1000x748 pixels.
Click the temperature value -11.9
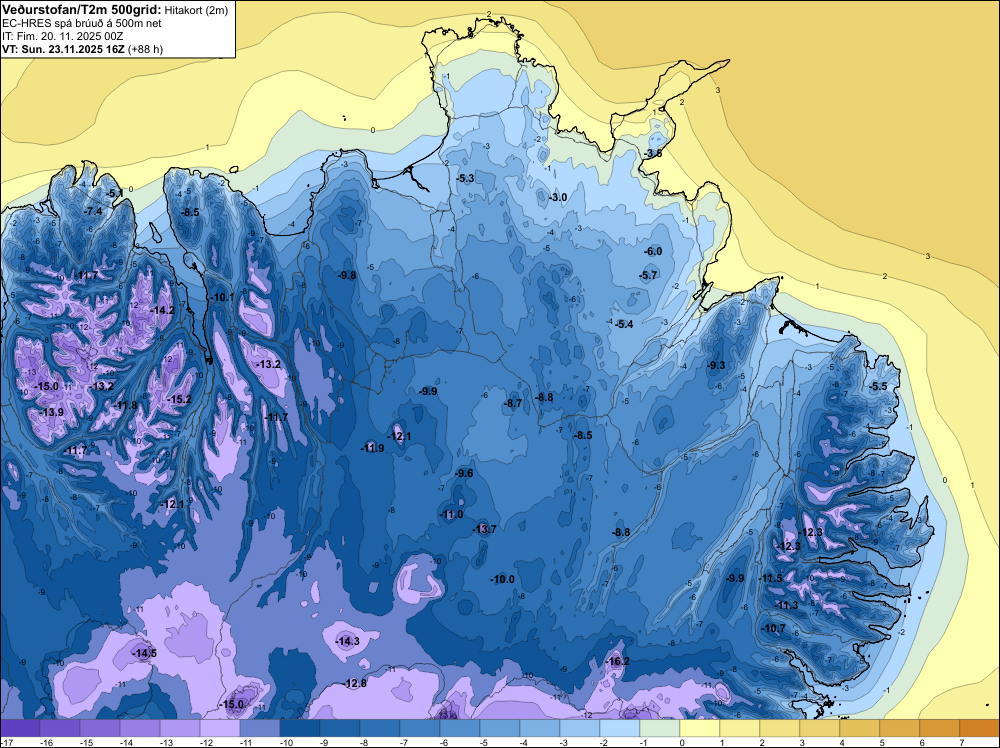372,448
